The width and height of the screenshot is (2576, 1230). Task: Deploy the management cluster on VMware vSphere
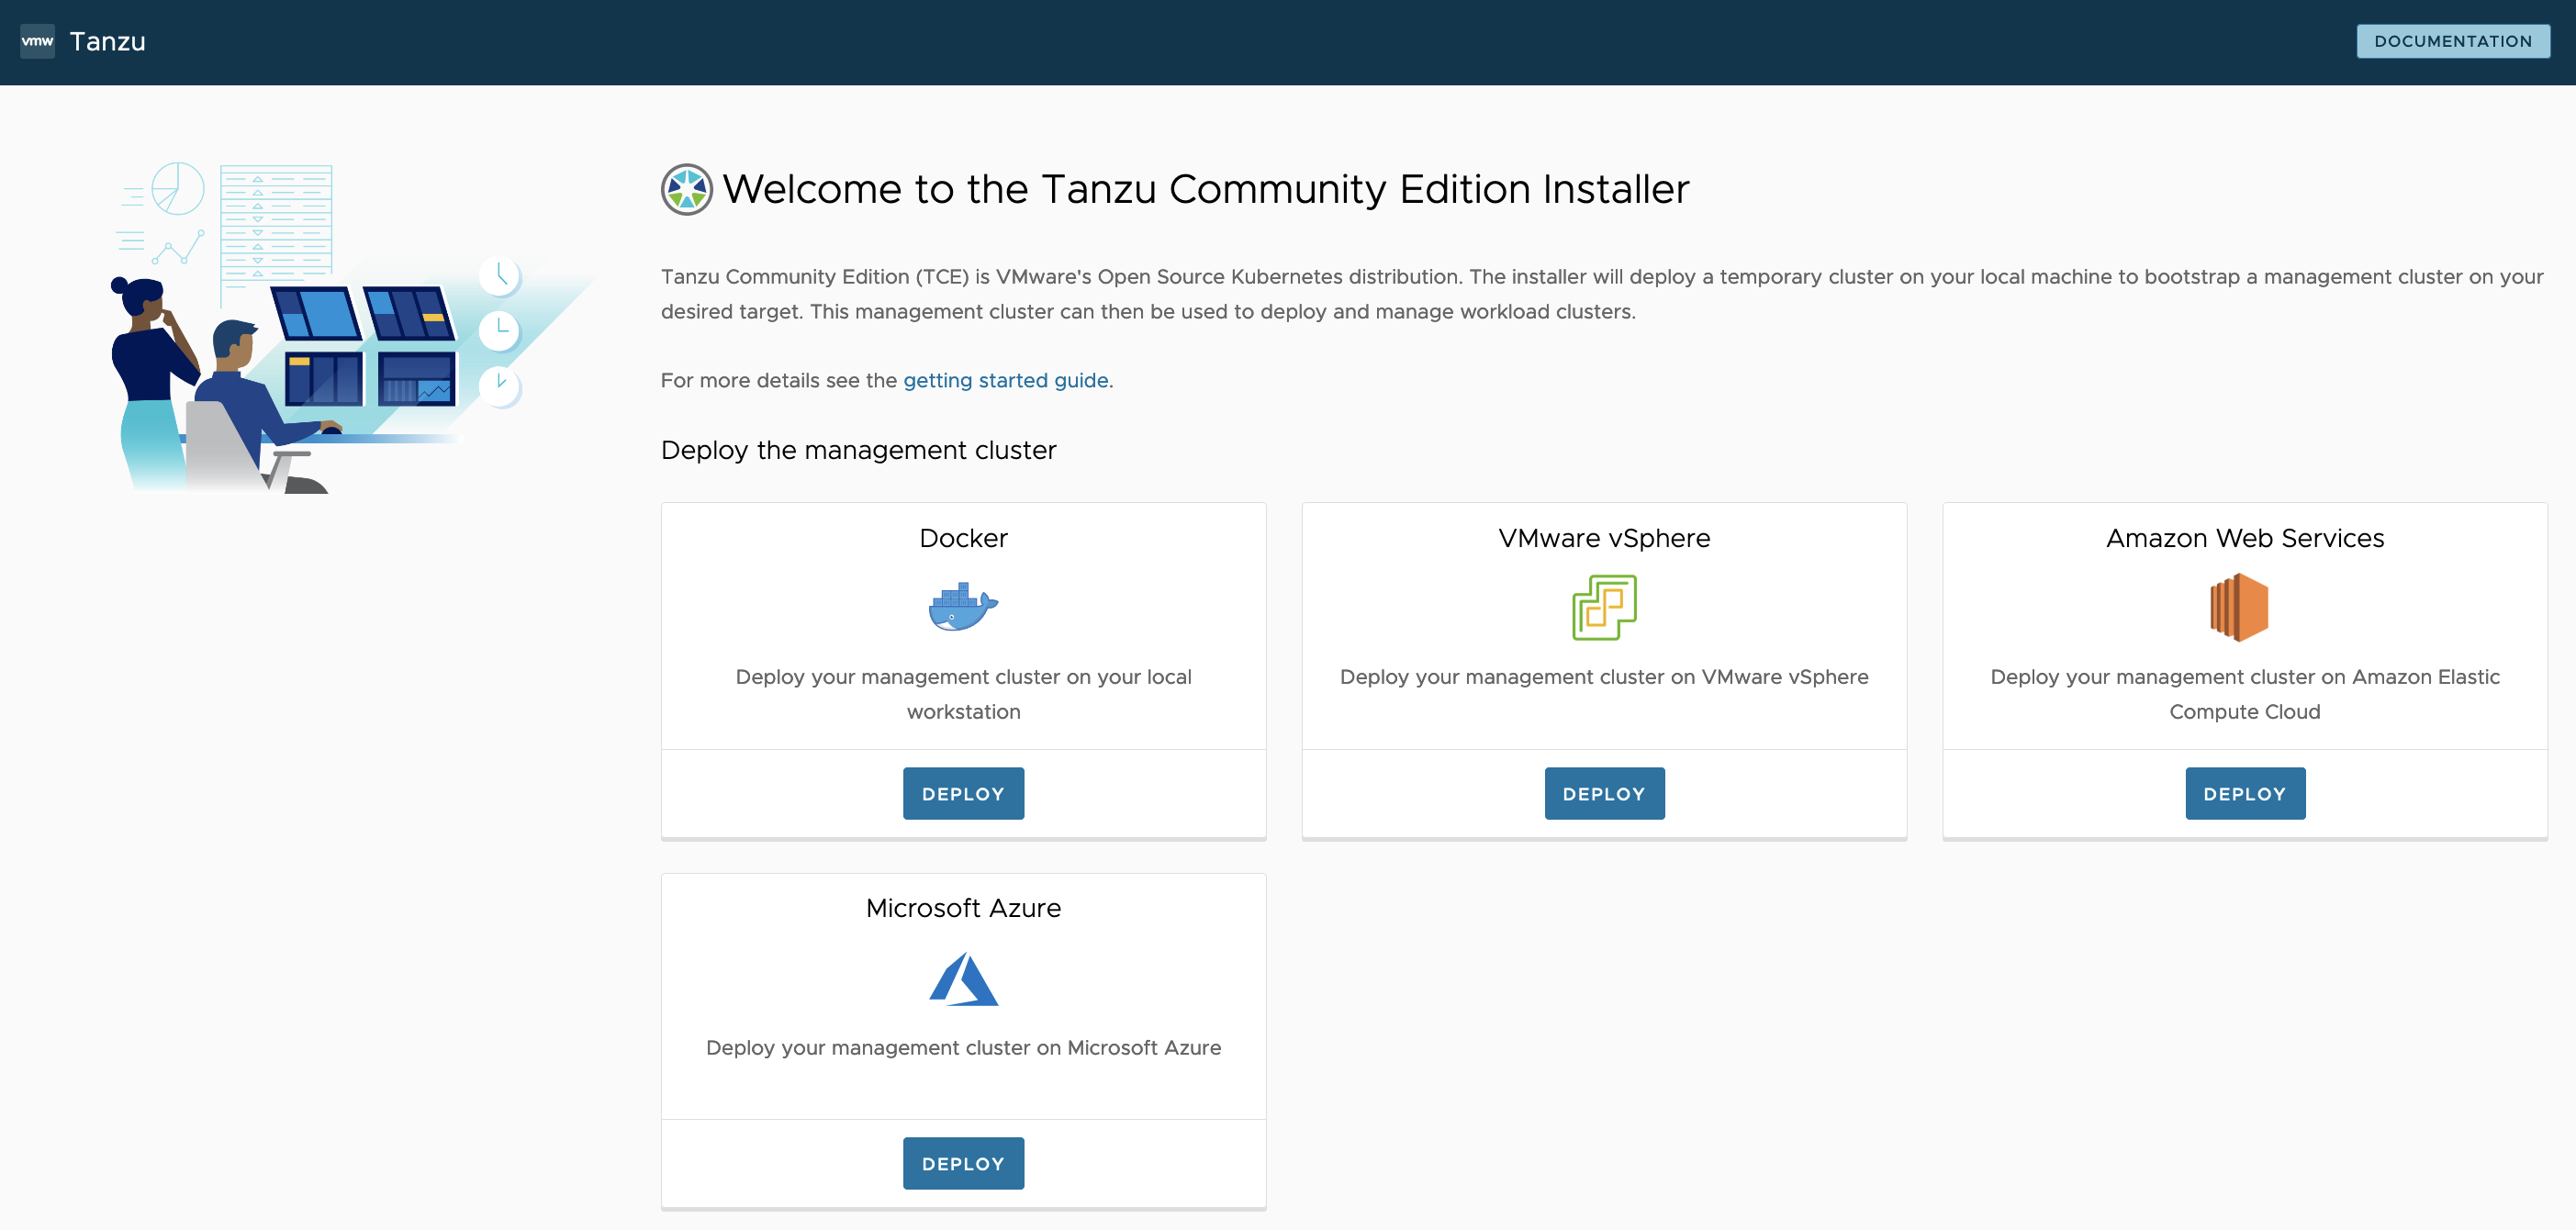coord(1604,793)
